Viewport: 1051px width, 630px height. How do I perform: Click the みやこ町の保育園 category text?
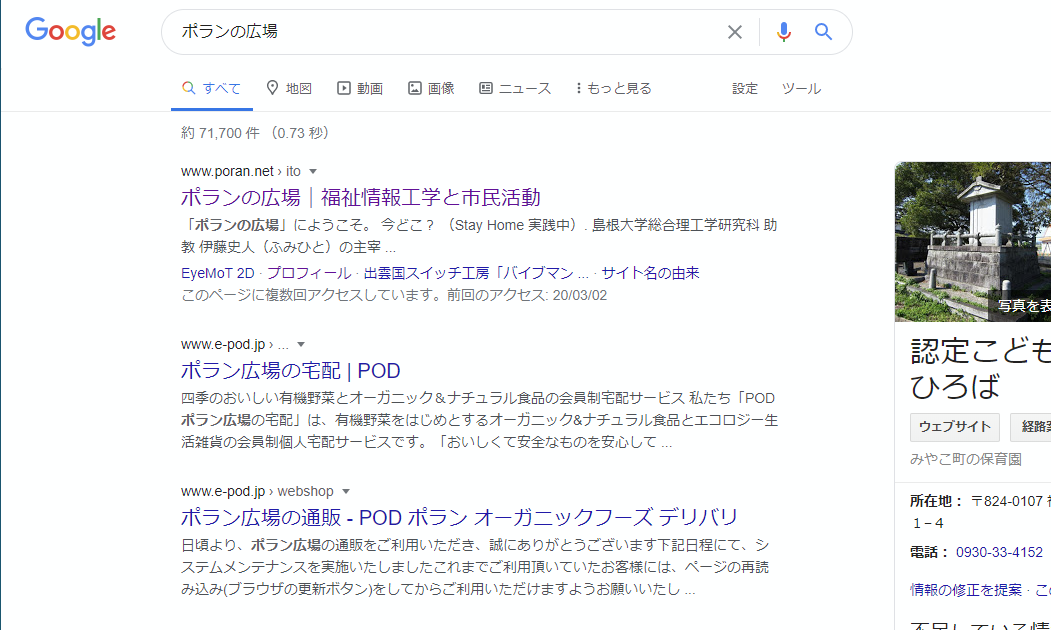tap(966, 459)
